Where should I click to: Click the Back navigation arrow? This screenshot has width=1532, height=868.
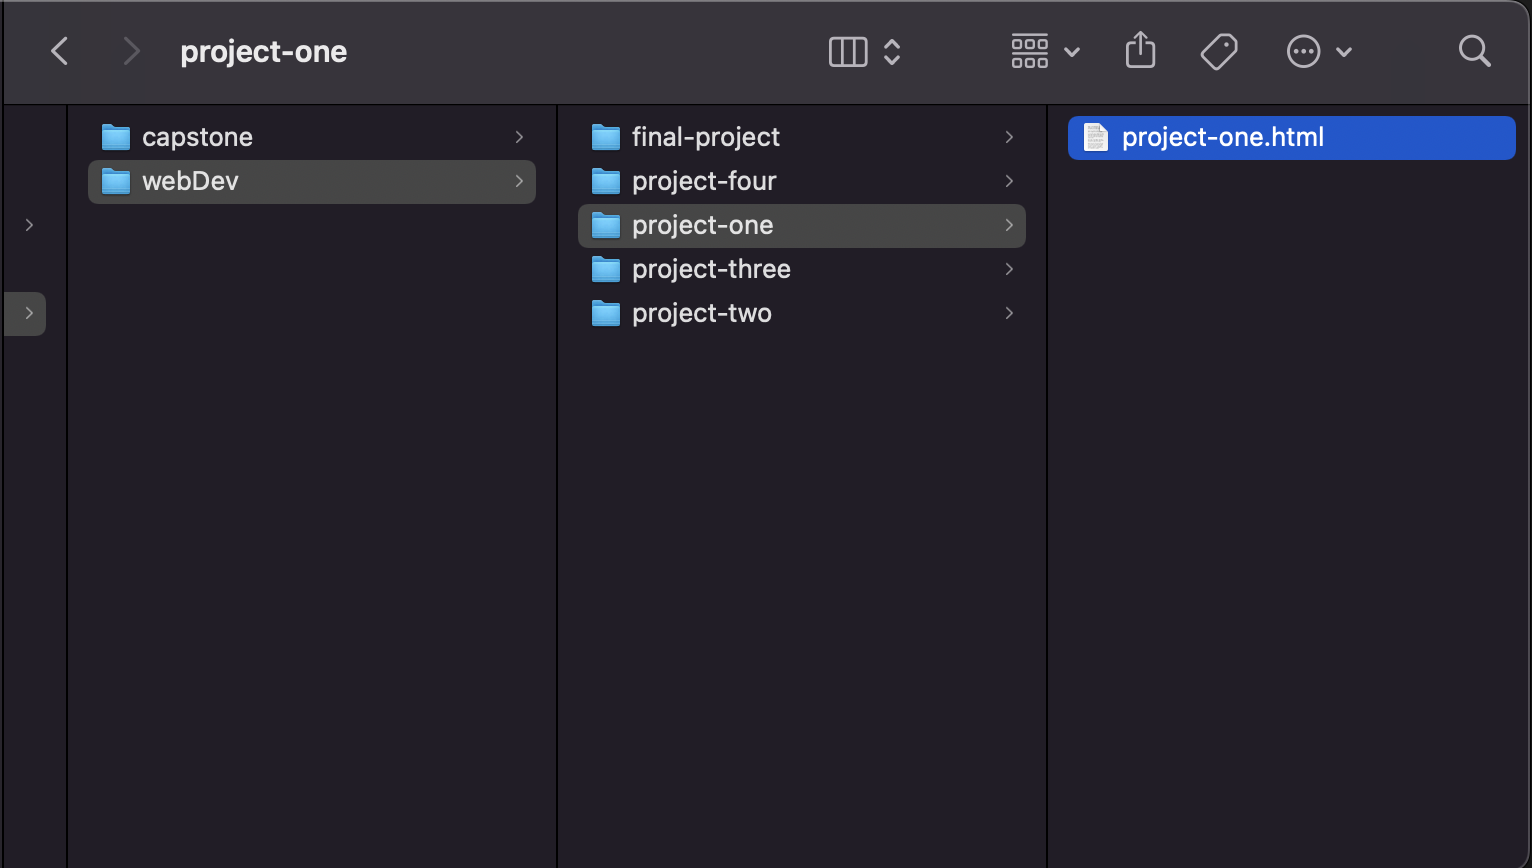tap(59, 51)
